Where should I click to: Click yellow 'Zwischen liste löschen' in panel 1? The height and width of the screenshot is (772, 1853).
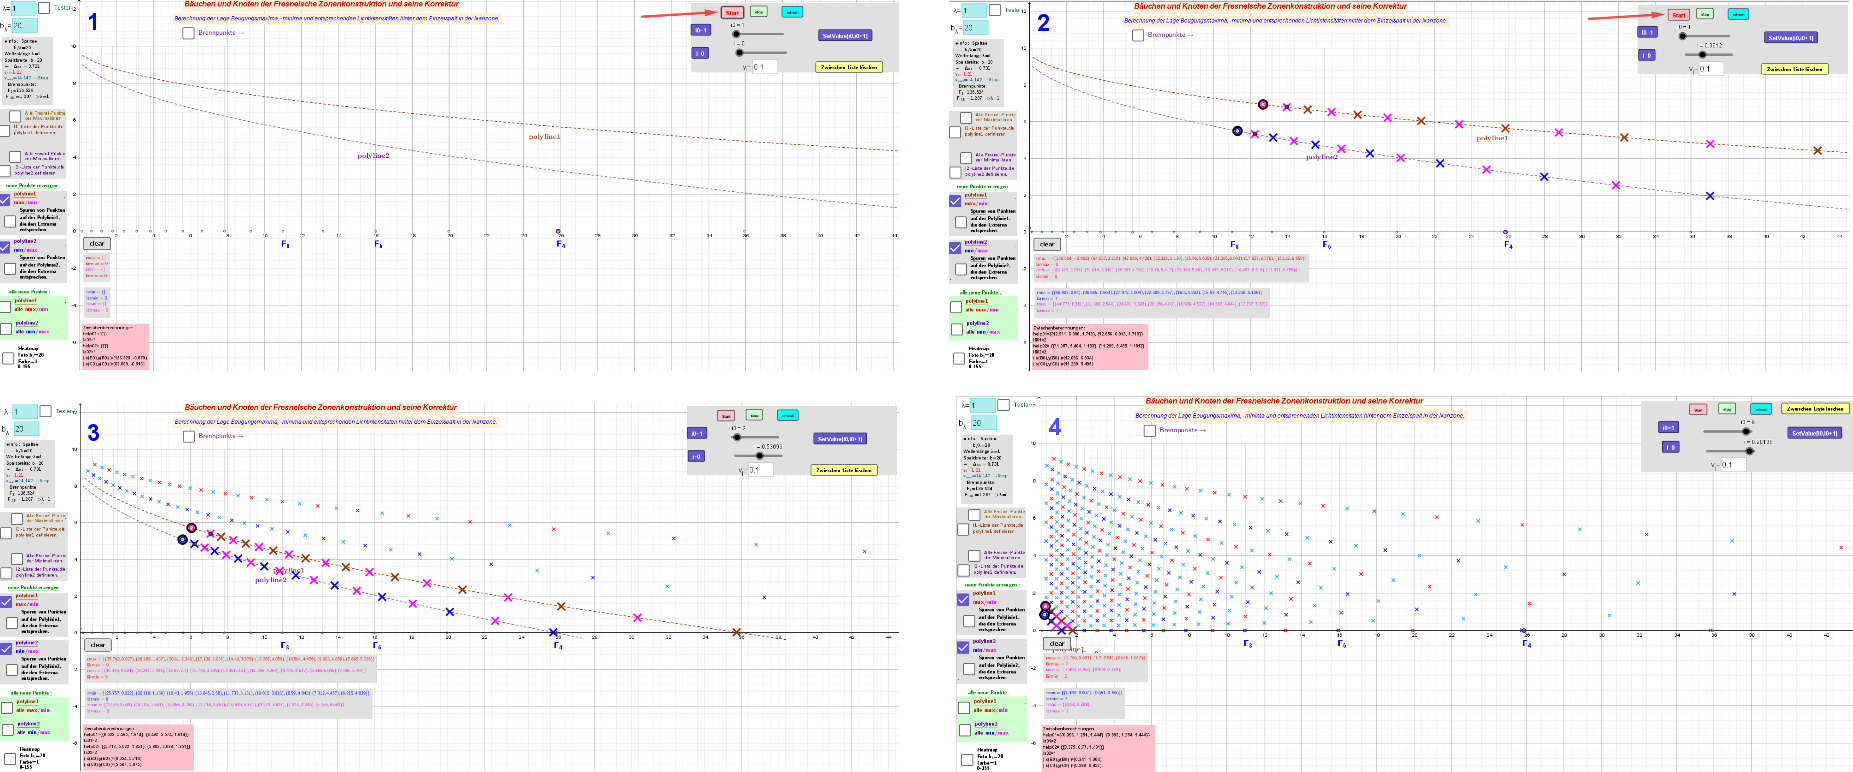click(x=849, y=67)
